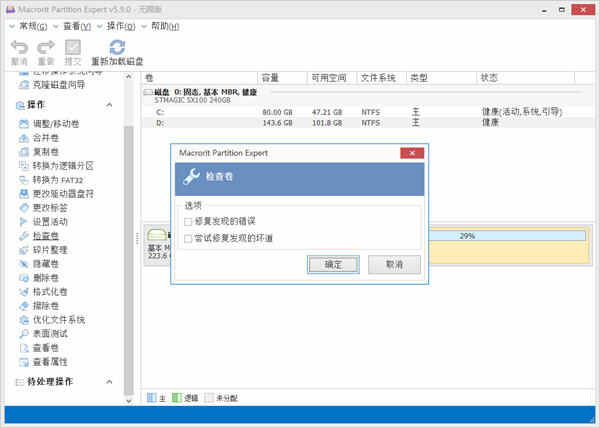Click Cancel (取消) in Check Volume dialog
The width and height of the screenshot is (600, 428).
[x=394, y=264]
